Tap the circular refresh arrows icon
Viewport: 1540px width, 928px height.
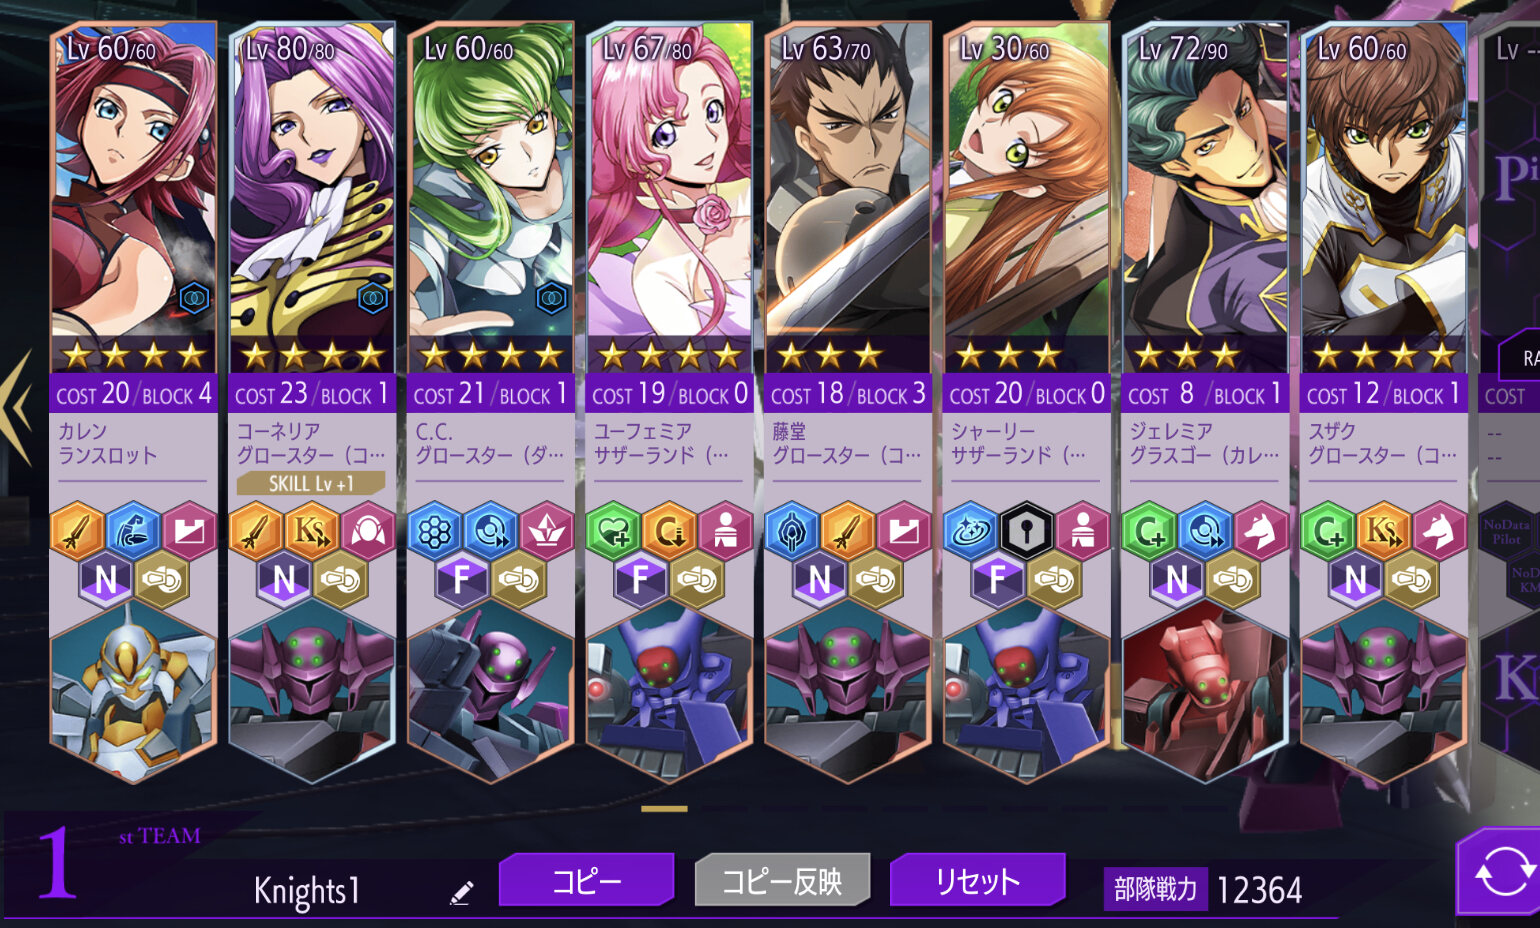pyautogui.click(x=1504, y=872)
